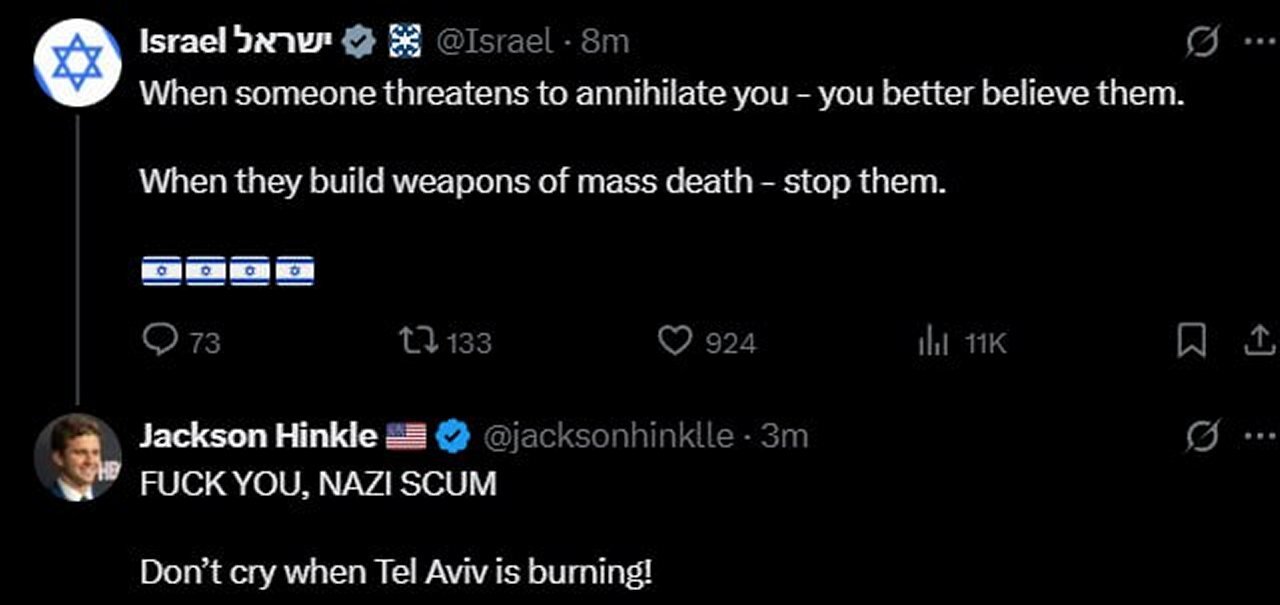The image size is (1280, 605).
Task: Open the more options menu on Jackson Hinkle's reply
Action: [x=1254, y=436]
